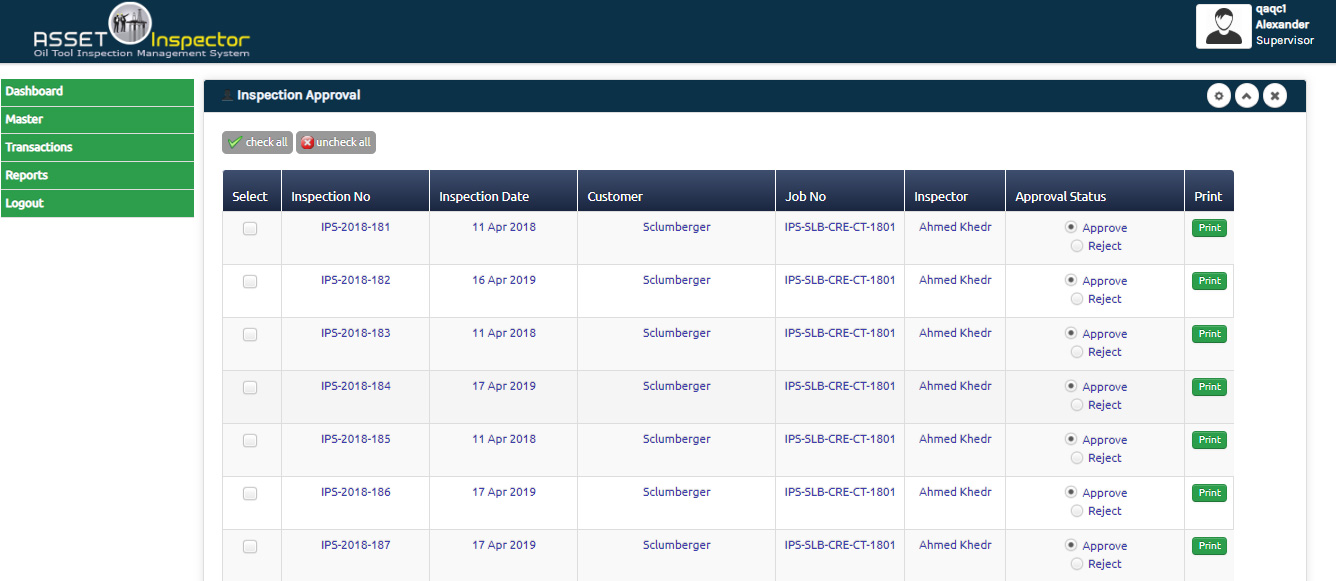Click Sclumberger customer in IPS-2018-181 row
Screen dimensions: 1336x581
point(677,227)
